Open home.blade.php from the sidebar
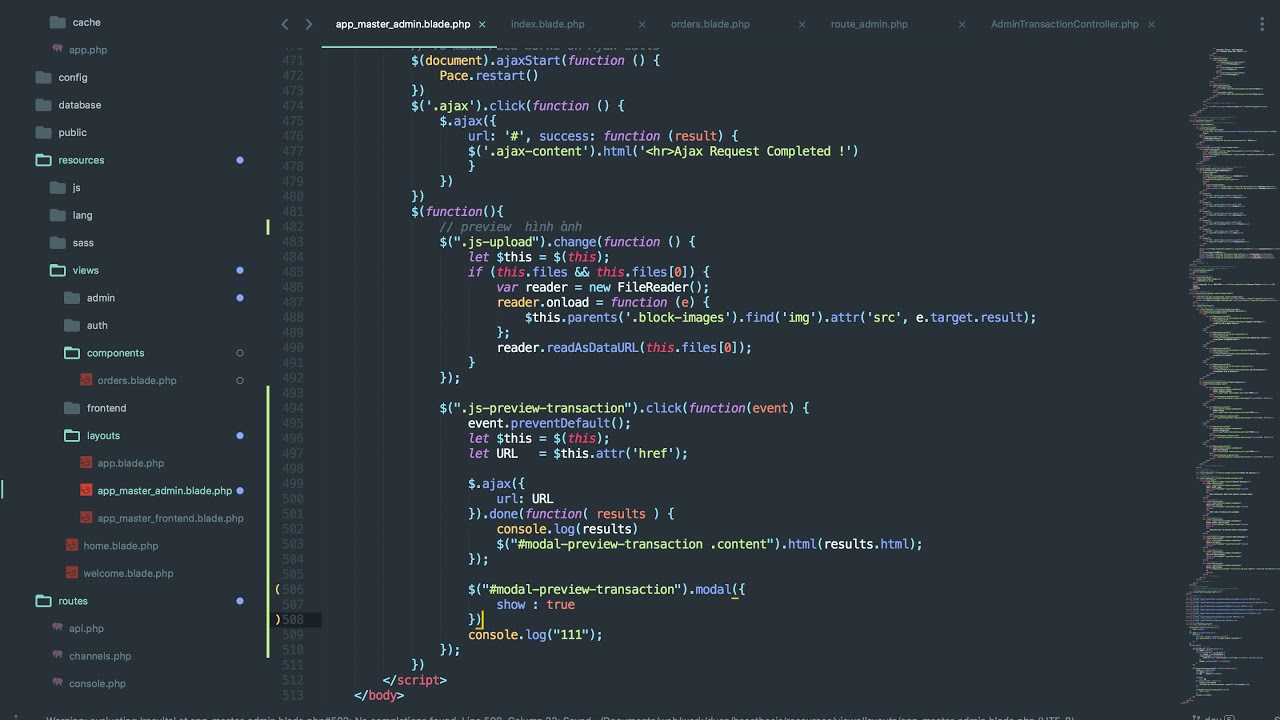 pyautogui.click(x=121, y=545)
